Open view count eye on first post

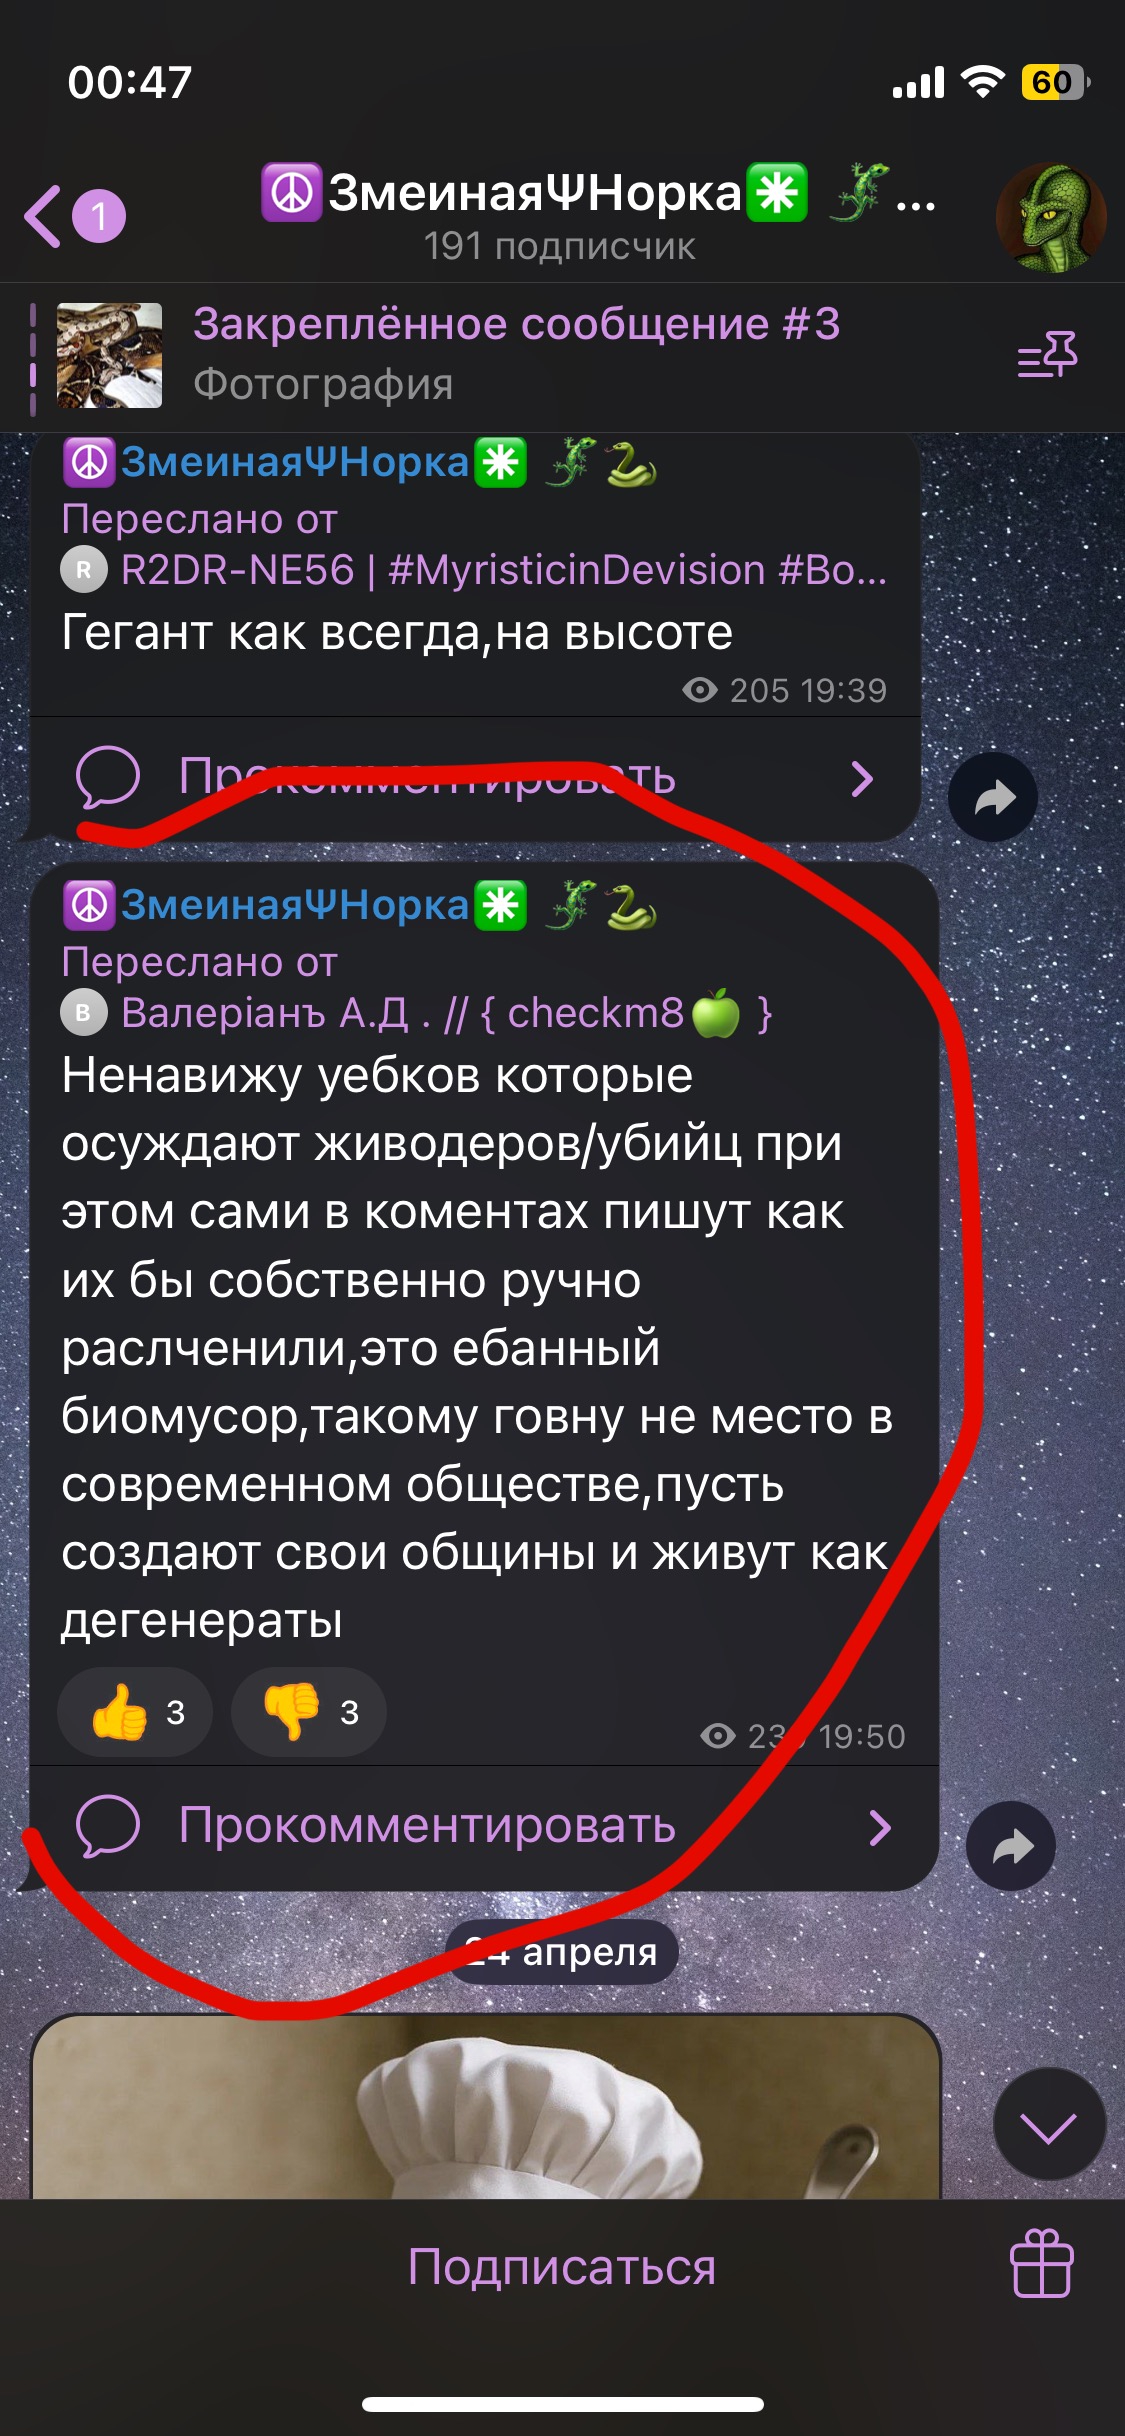pos(700,690)
